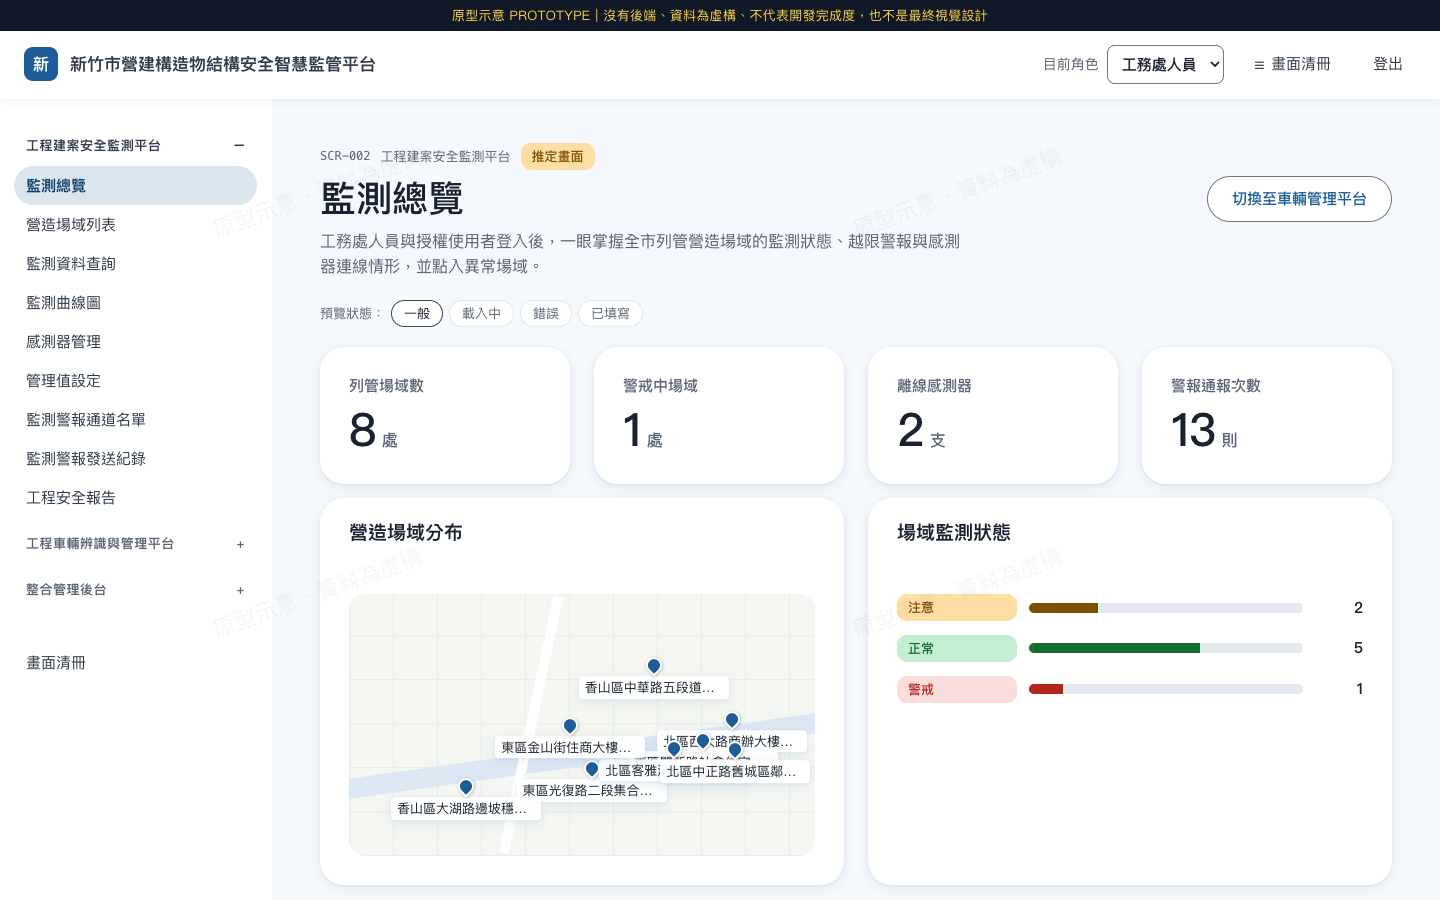
Task: Click the map label 香山區大湖路邊坡穩…
Action: click(x=466, y=809)
